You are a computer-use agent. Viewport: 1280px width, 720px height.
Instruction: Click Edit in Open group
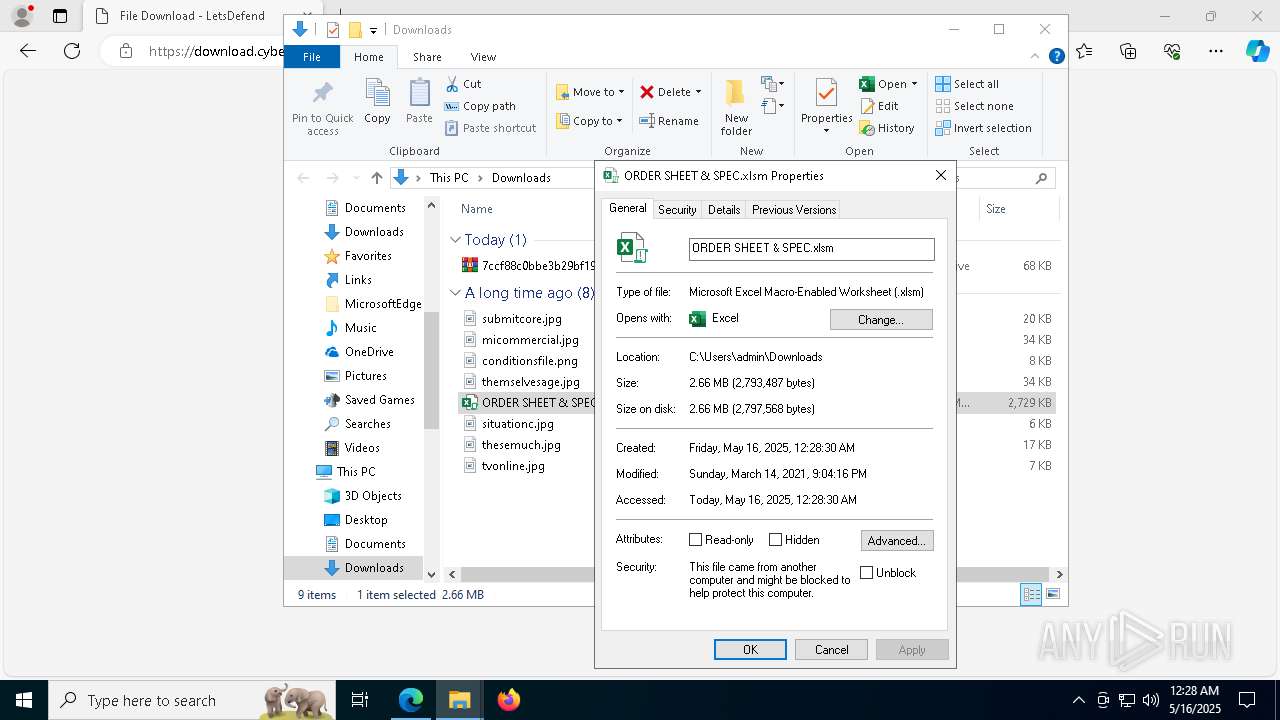tap(879, 106)
